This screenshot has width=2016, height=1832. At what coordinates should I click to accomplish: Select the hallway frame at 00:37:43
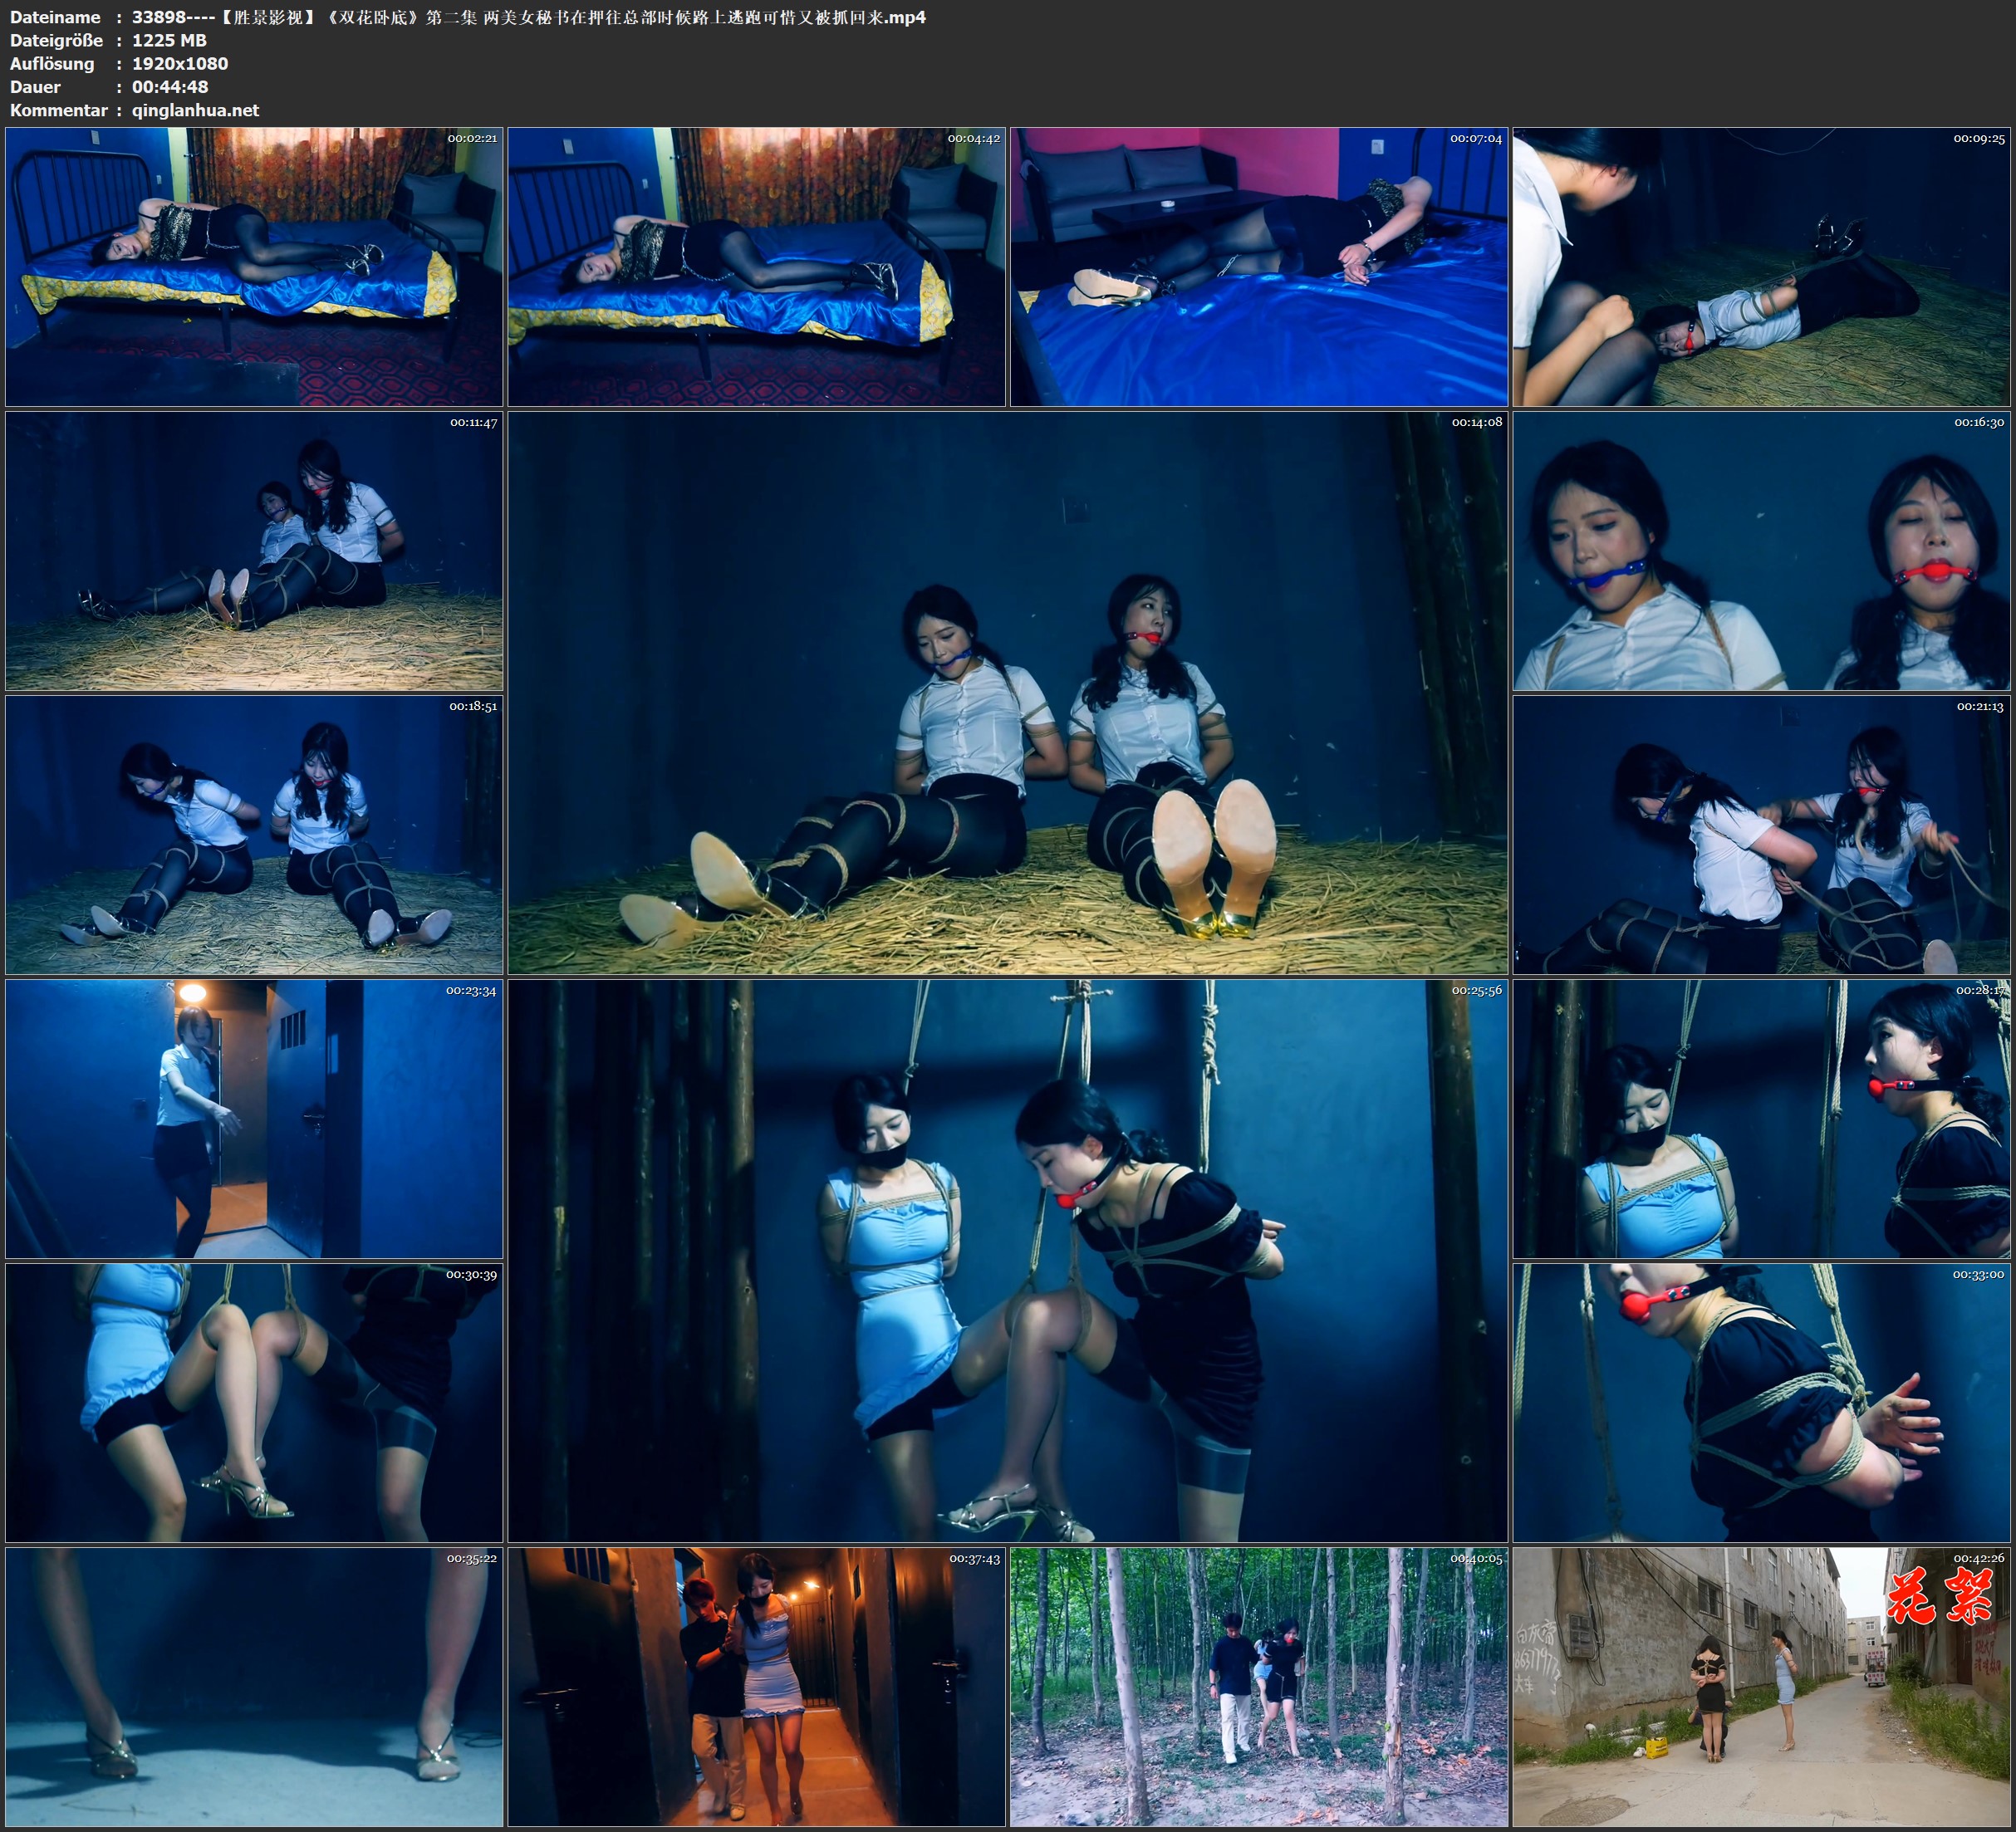pyautogui.click(x=756, y=1686)
